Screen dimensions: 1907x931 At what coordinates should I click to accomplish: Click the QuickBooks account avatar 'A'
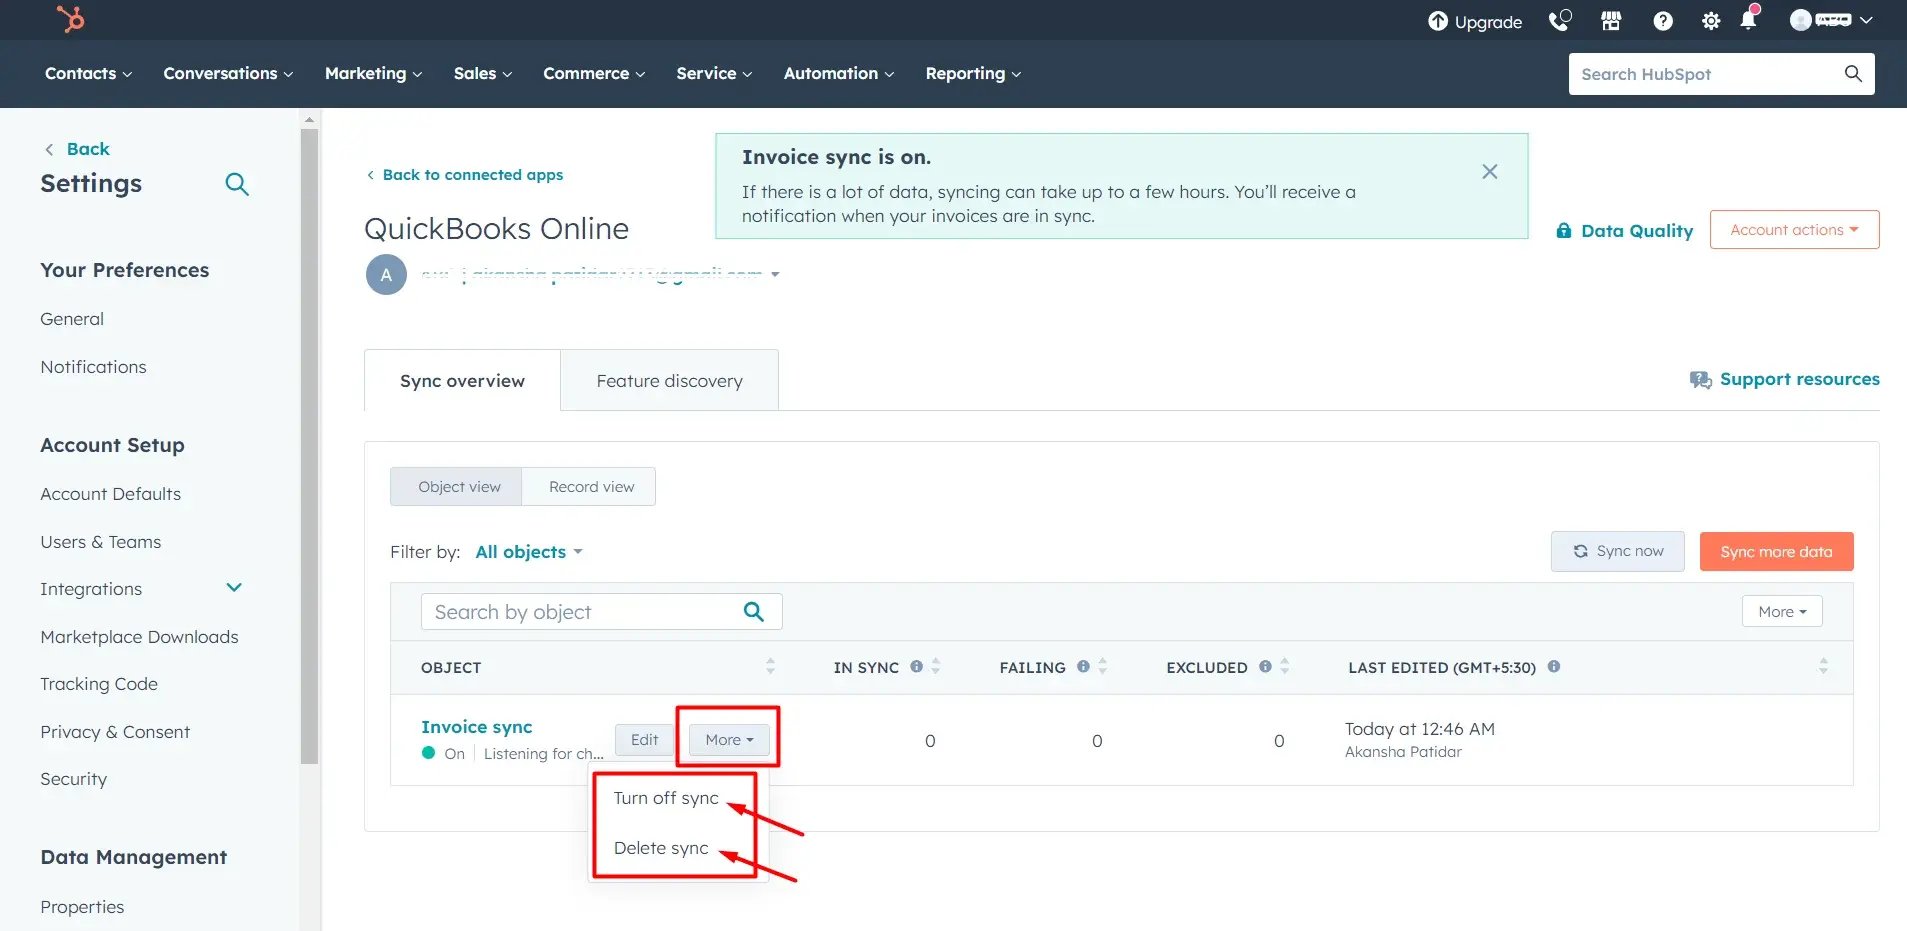pos(386,275)
